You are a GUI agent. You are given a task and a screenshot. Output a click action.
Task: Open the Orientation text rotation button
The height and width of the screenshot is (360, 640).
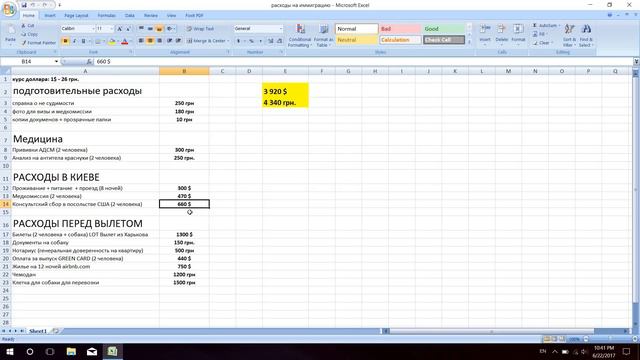click(x=171, y=29)
